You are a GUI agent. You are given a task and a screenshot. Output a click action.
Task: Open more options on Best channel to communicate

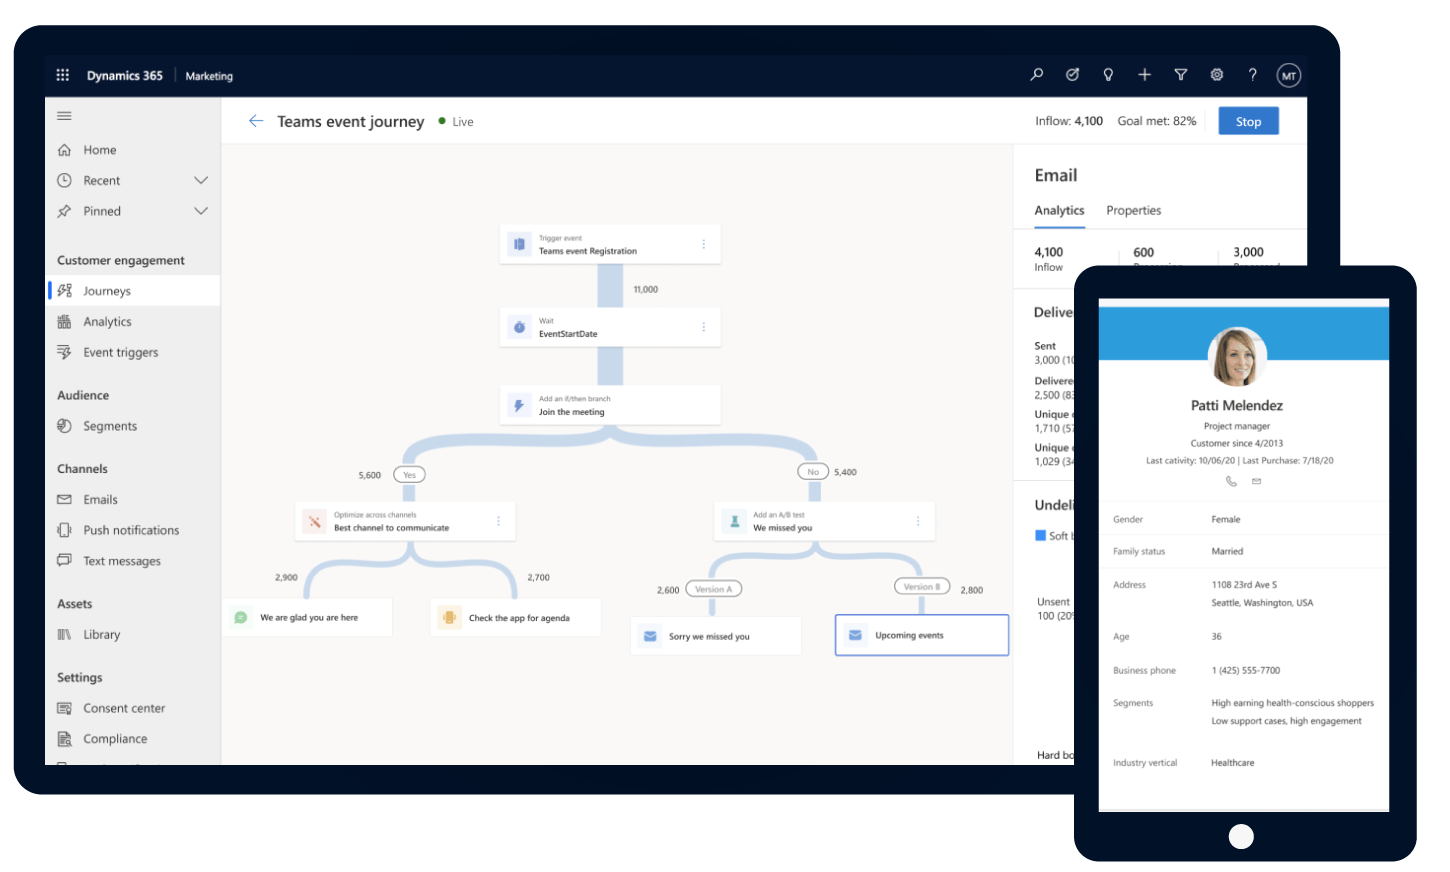click(498, 521)
